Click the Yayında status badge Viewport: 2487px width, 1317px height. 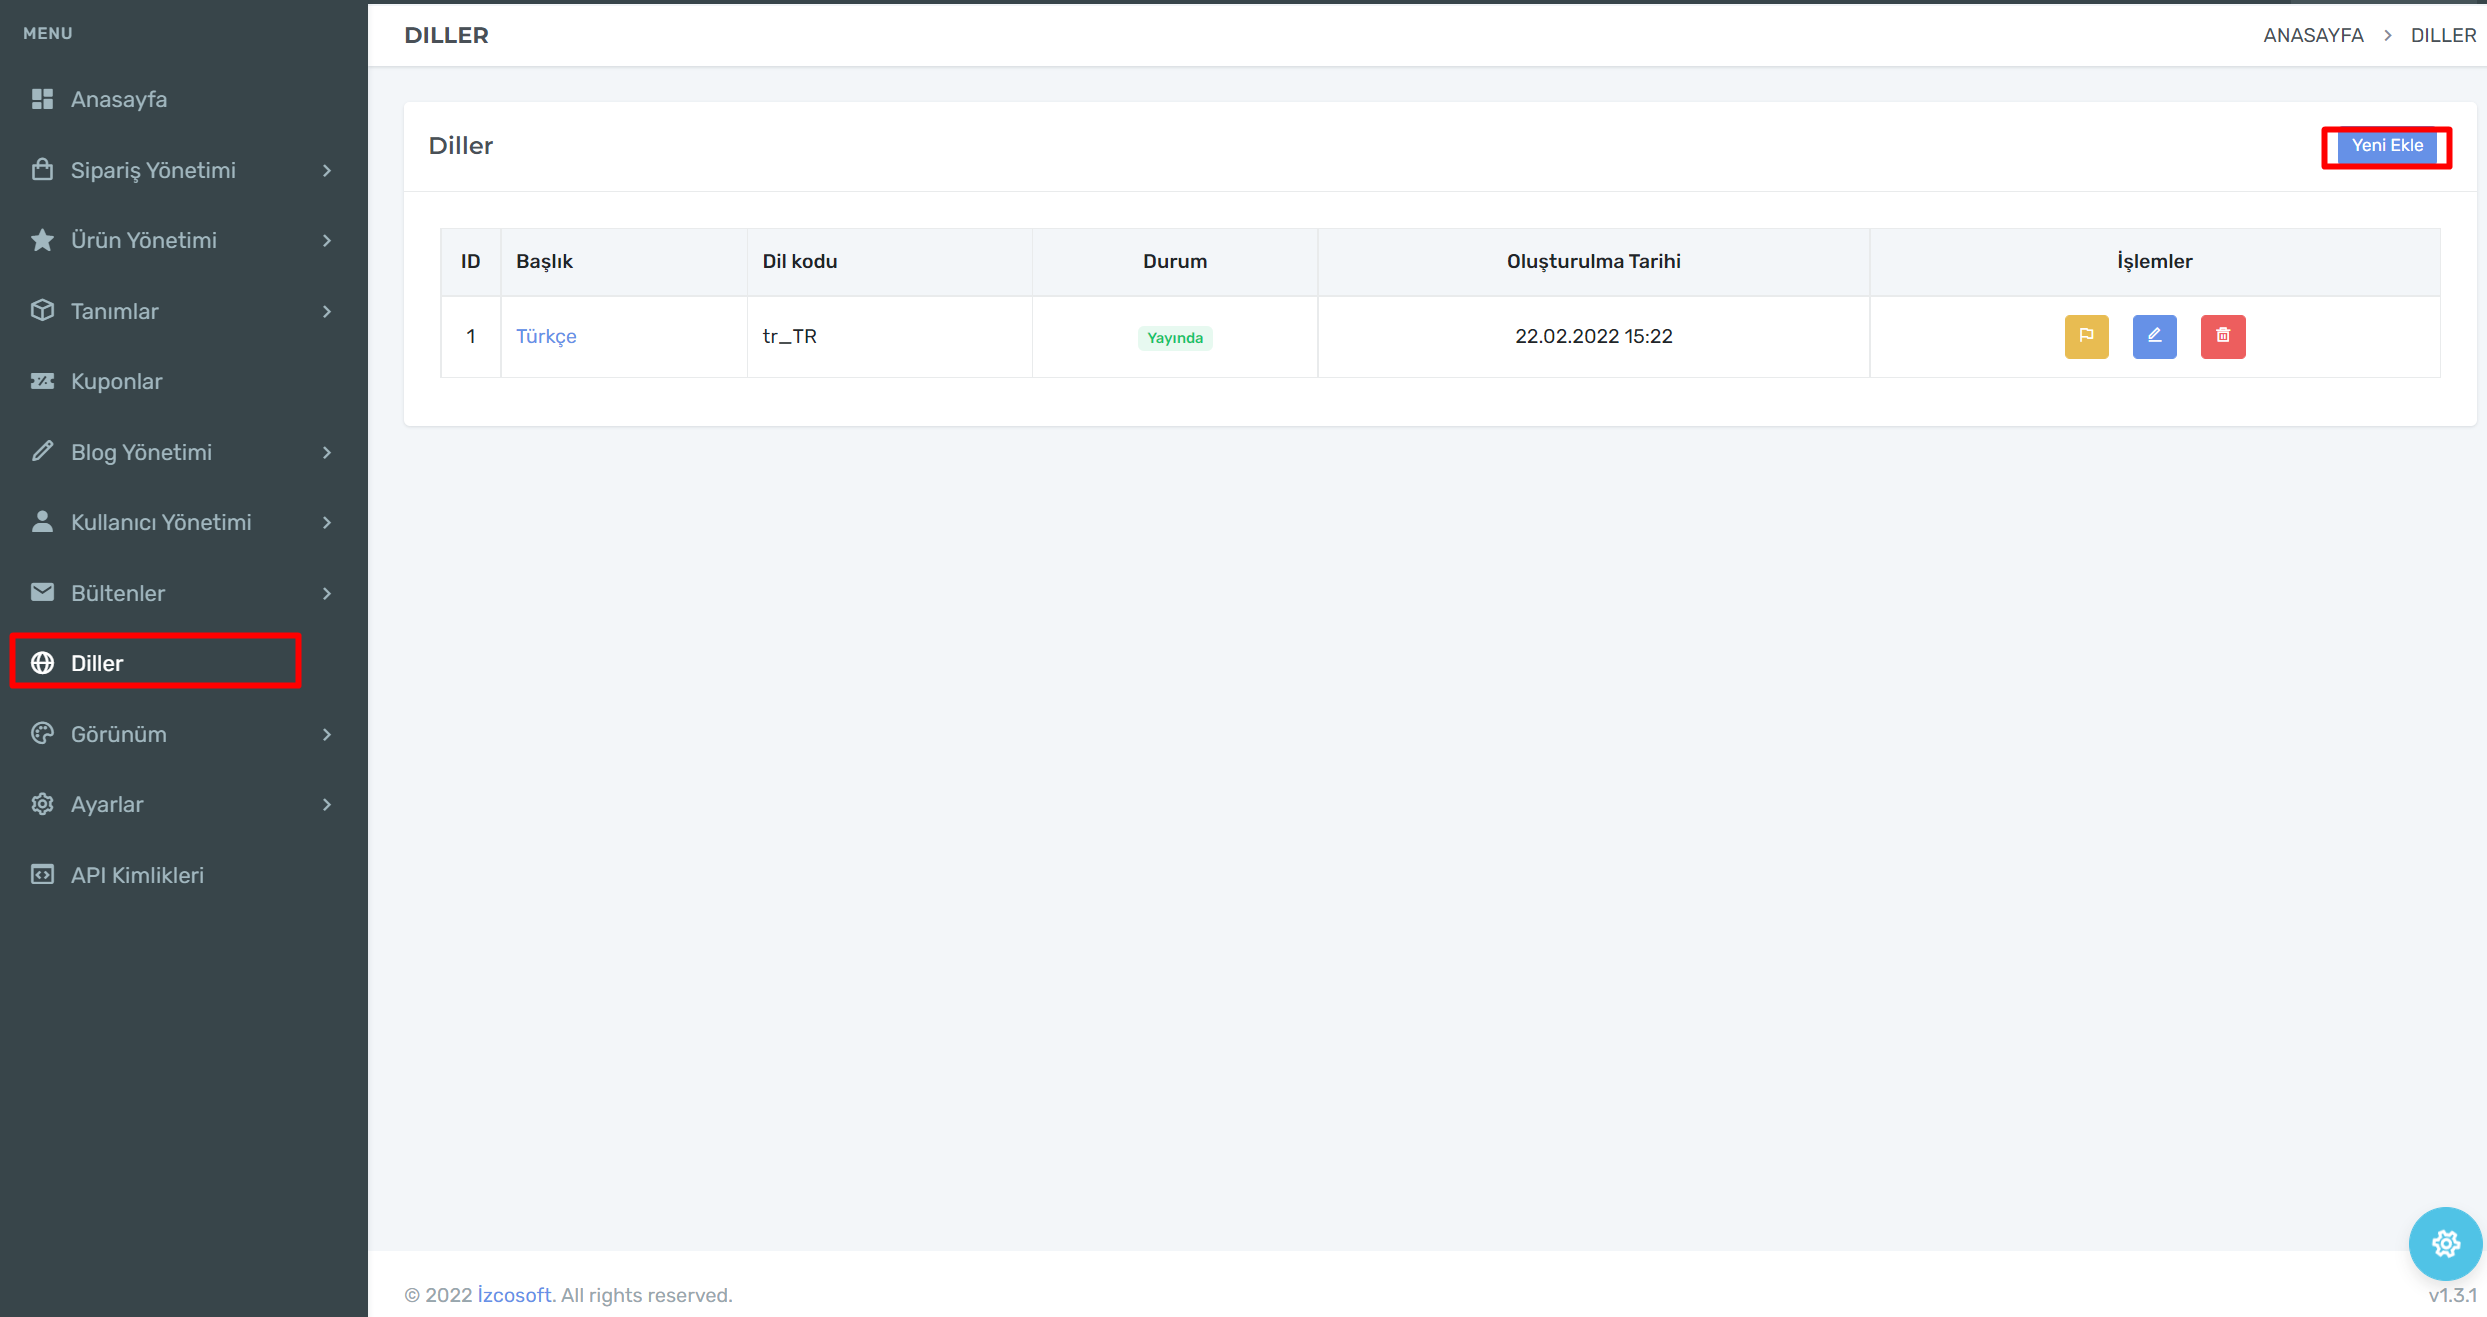pos(1174,338)
